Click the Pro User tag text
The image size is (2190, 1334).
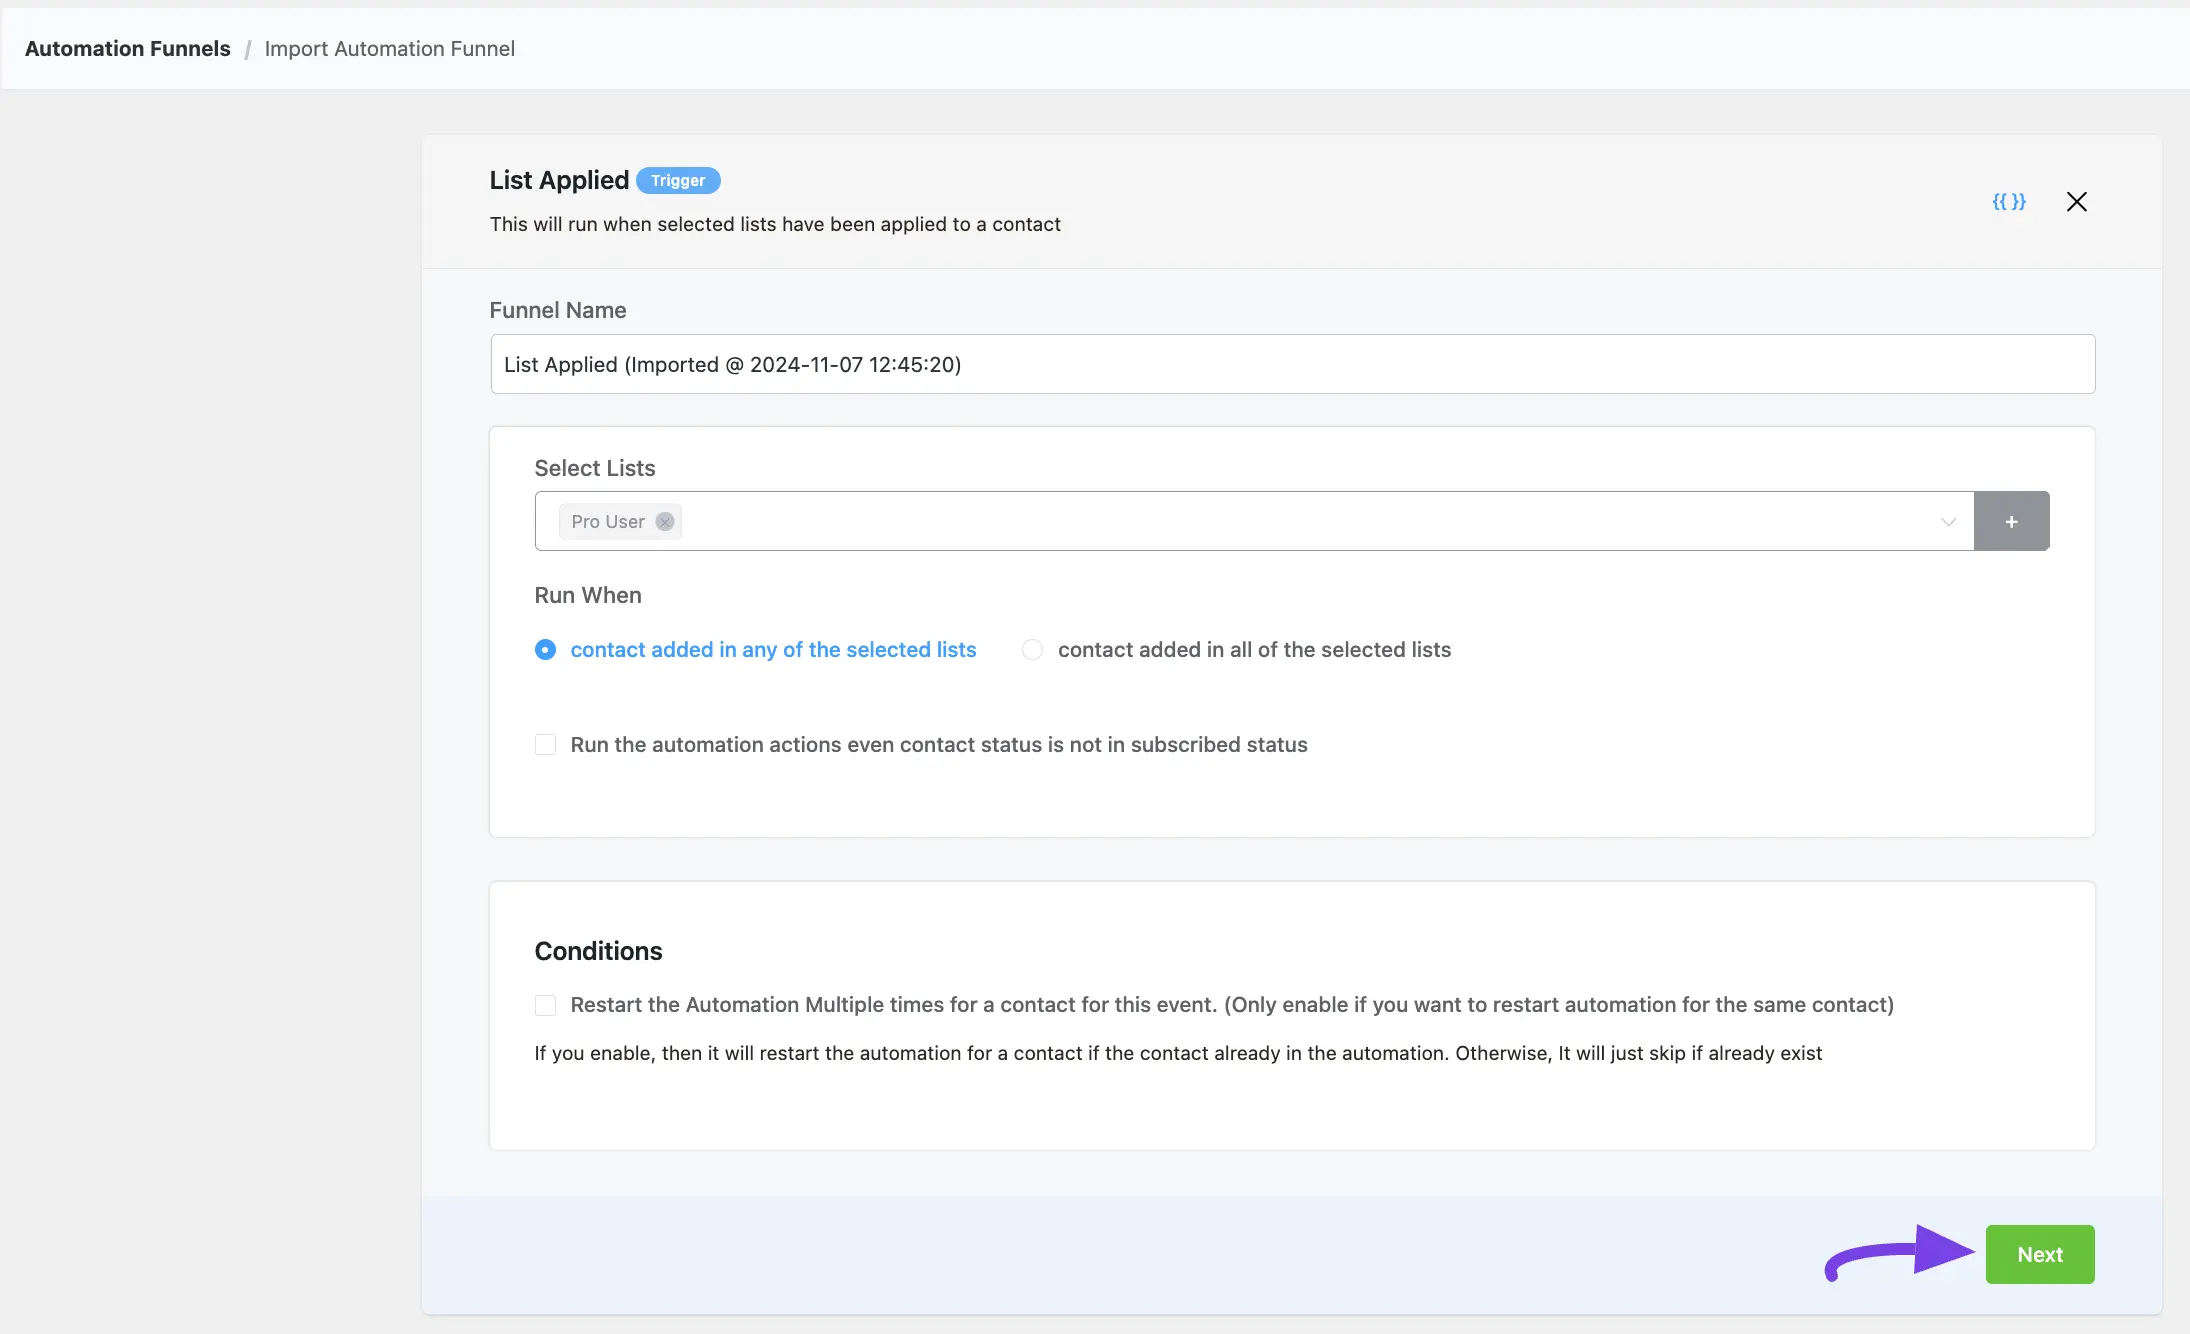pos(608,522)
